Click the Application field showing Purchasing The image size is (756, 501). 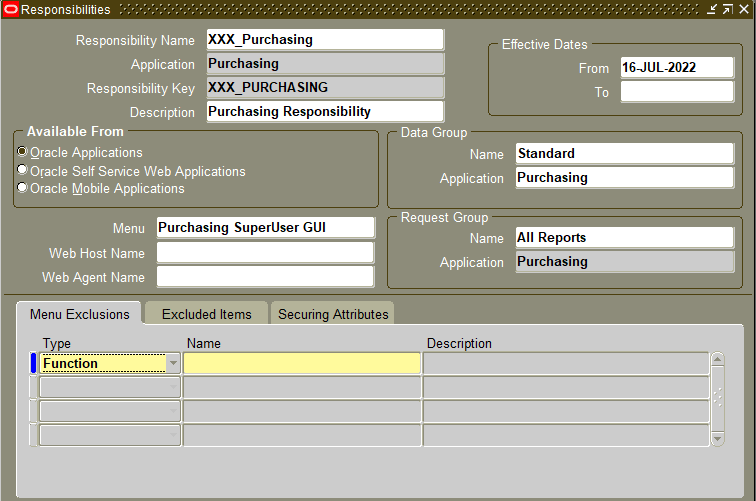point(325,64)
